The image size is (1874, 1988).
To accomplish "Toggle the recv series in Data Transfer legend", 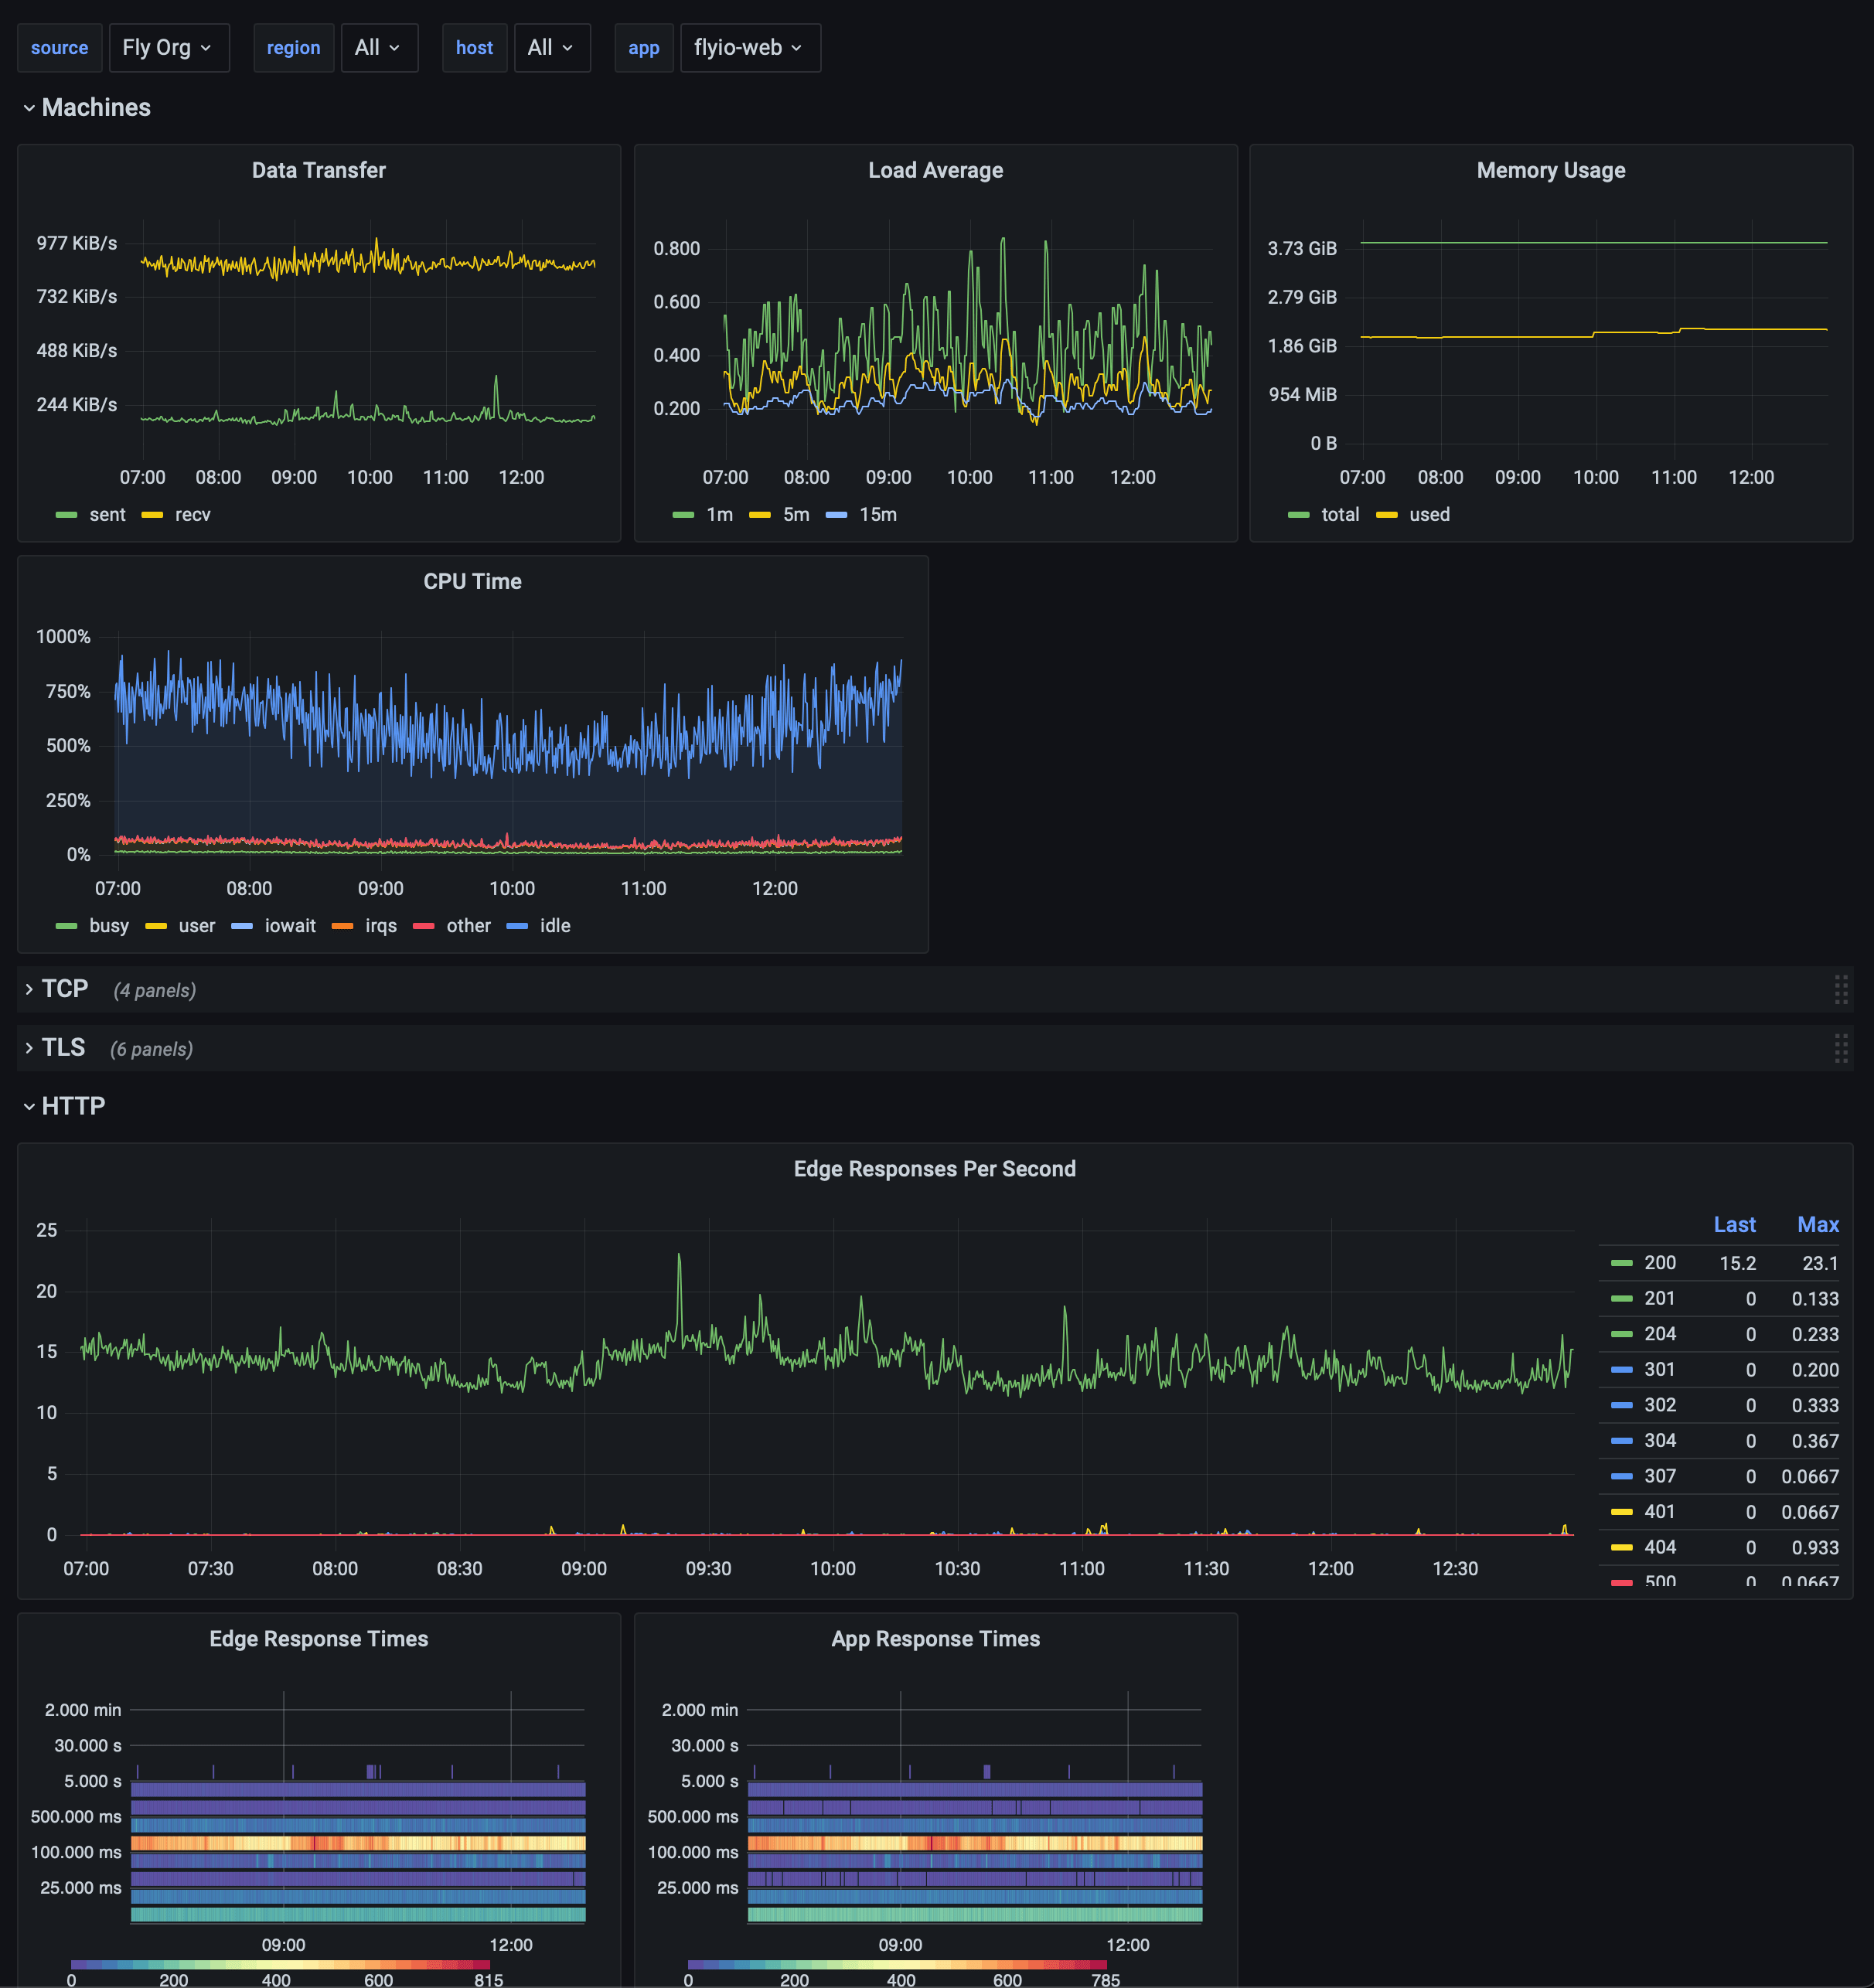I will (x=192, y=515).
